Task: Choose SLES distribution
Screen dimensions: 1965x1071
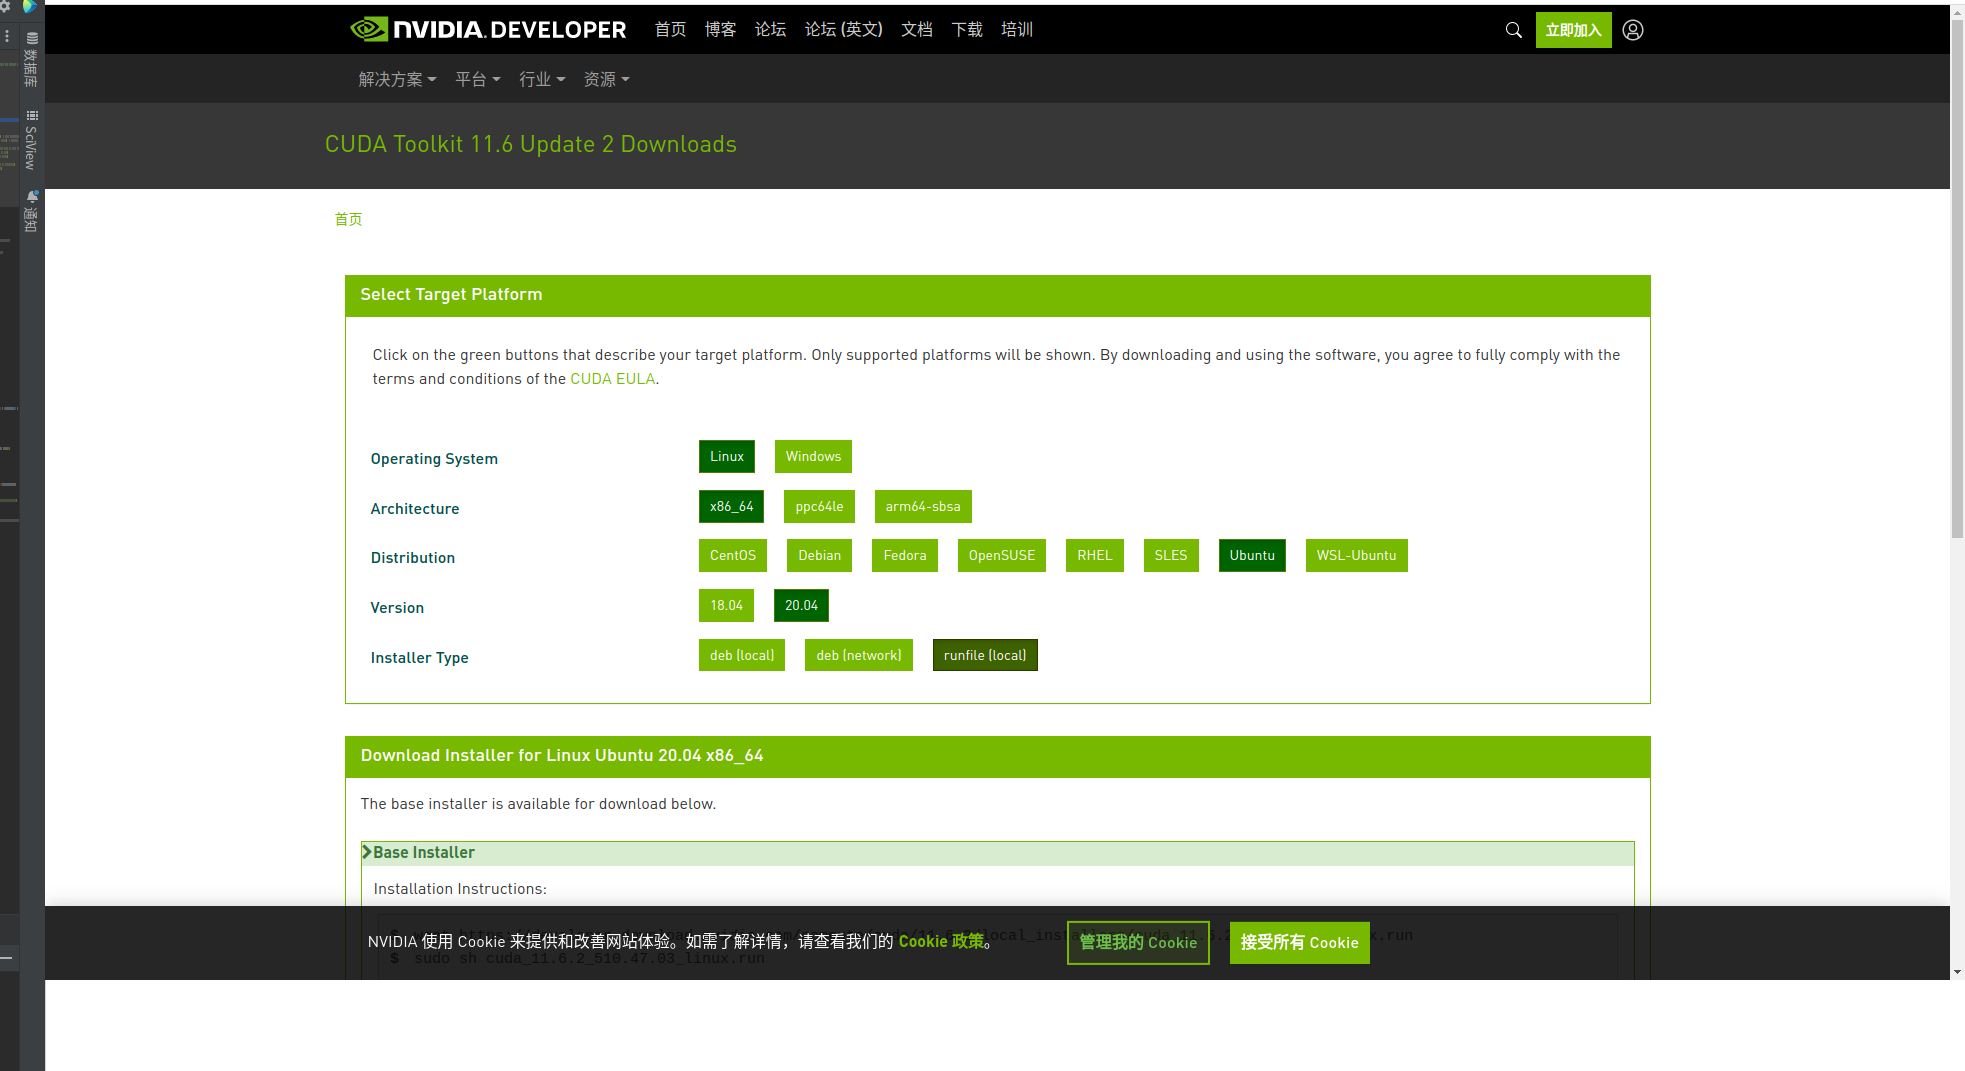Action: [x=1171, y=555]
